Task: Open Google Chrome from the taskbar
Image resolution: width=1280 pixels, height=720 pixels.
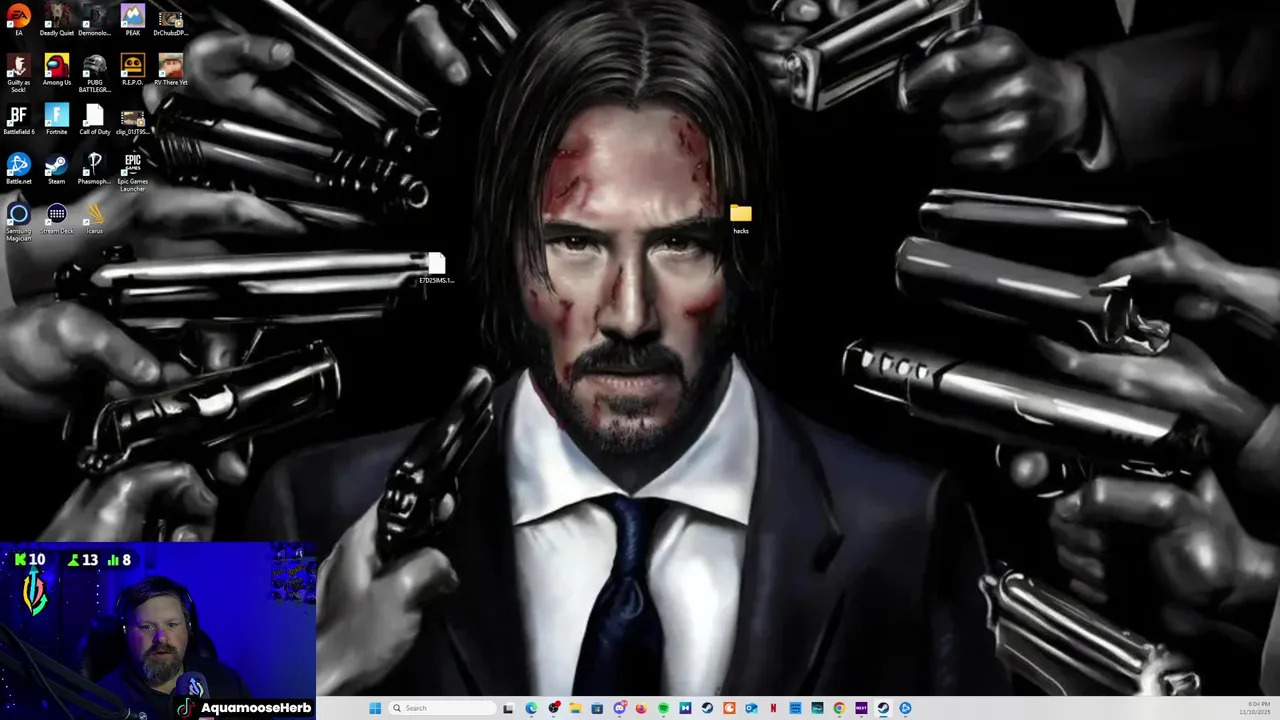Action: pyautogui.click(x=839, y=708)
